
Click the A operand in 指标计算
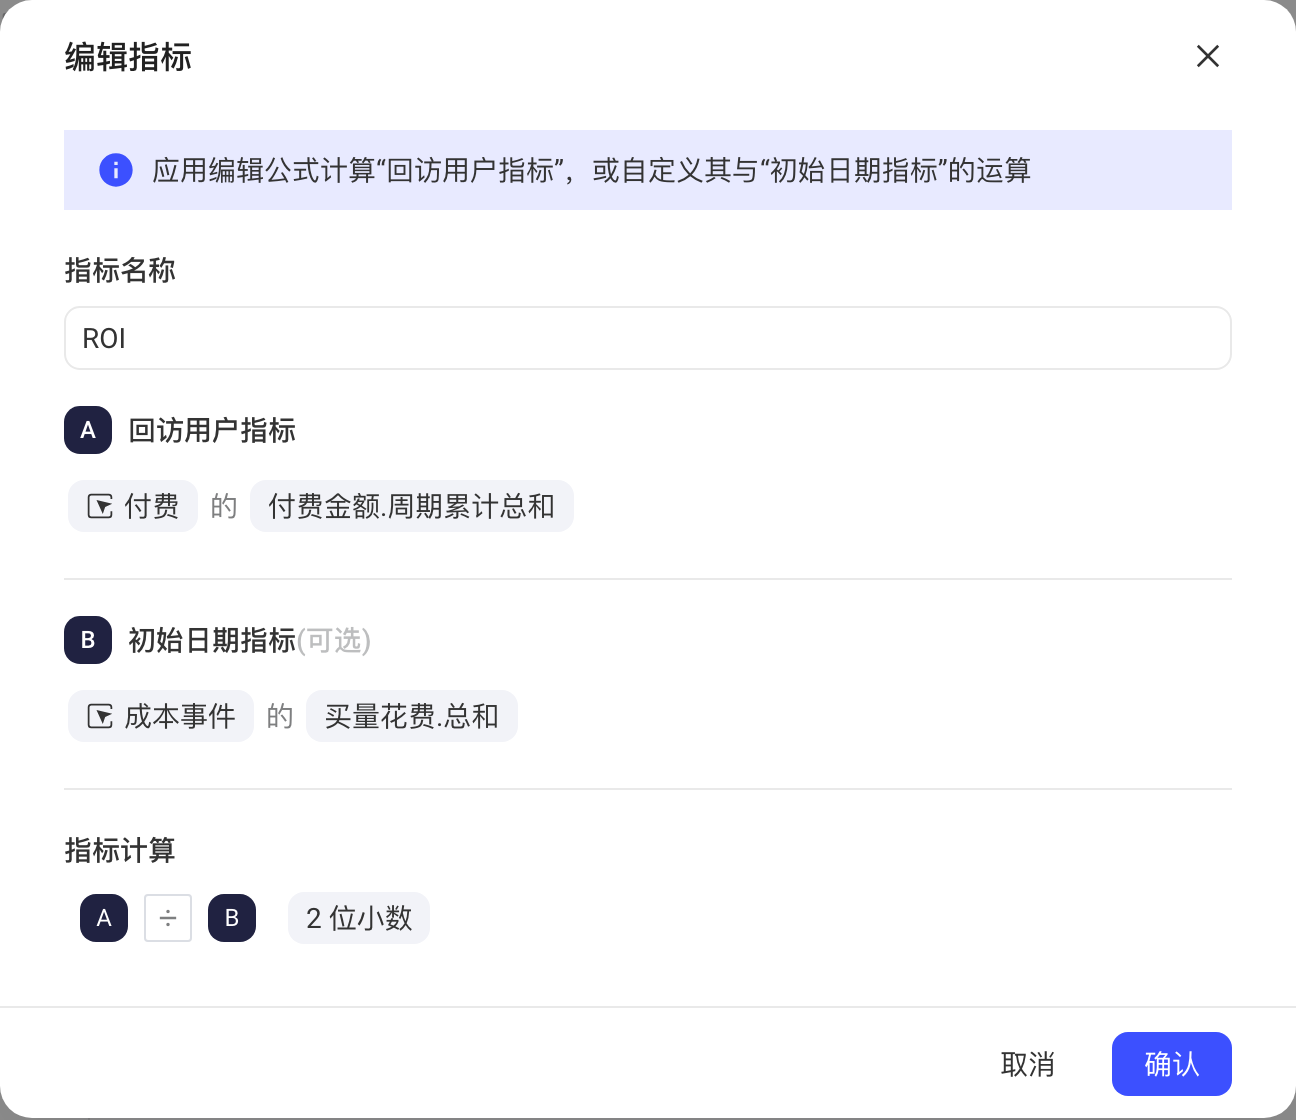104,918
